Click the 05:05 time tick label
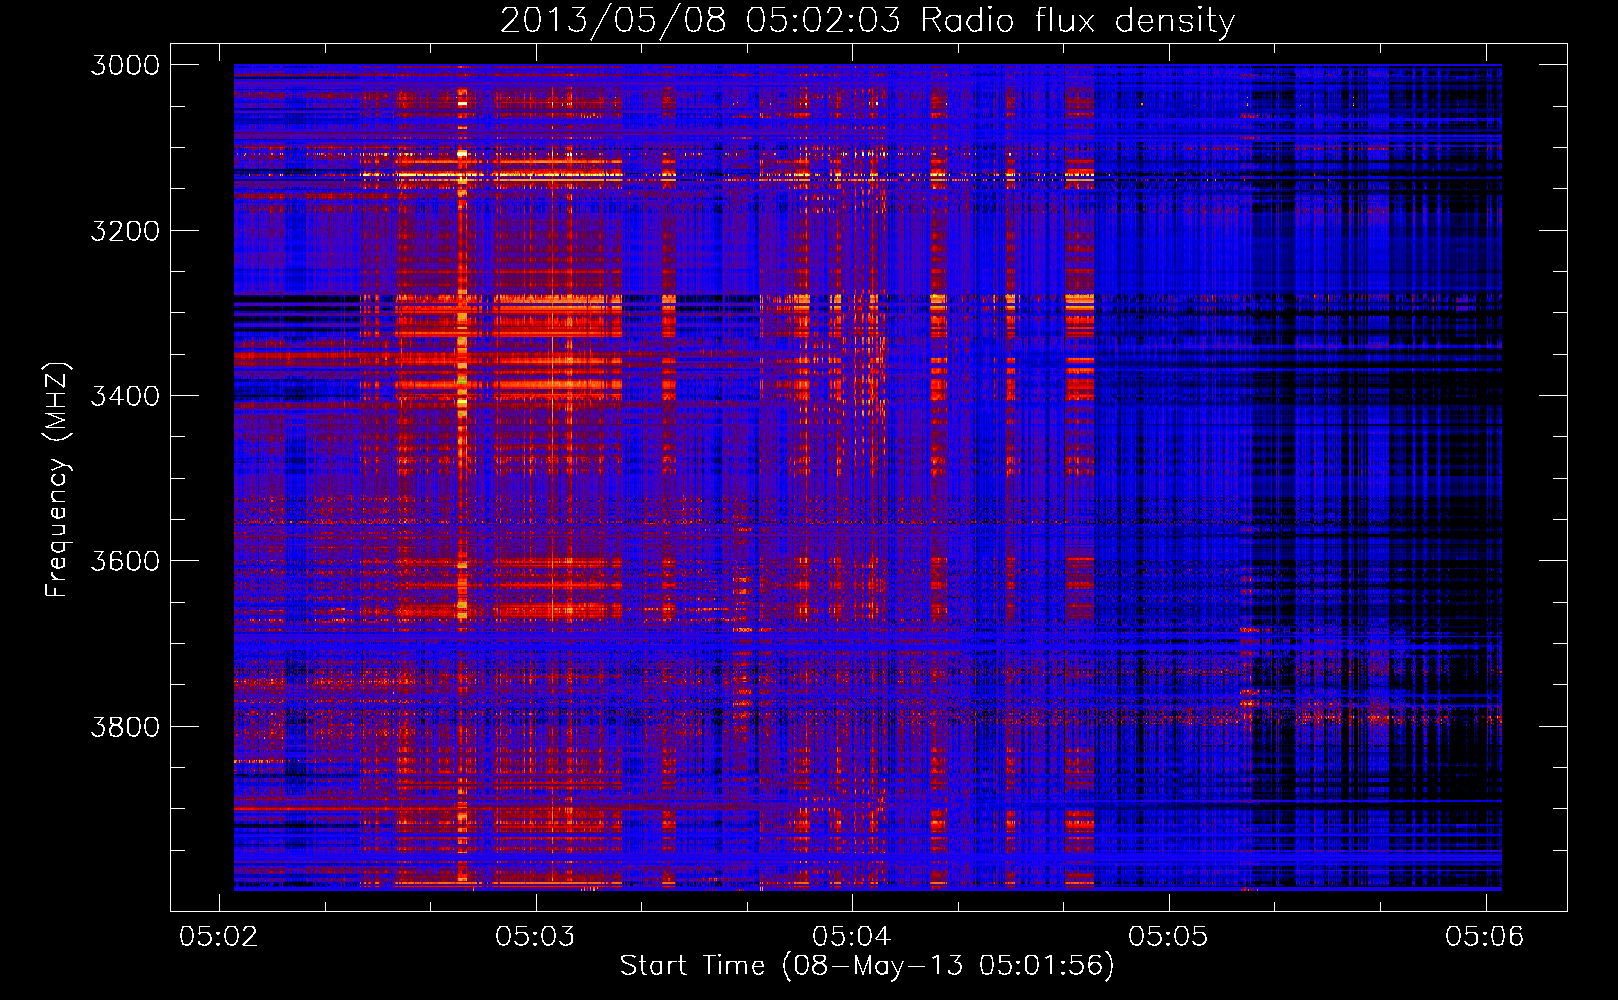Screen dimensions: 1618x1000 click(x=1168, y=936)
